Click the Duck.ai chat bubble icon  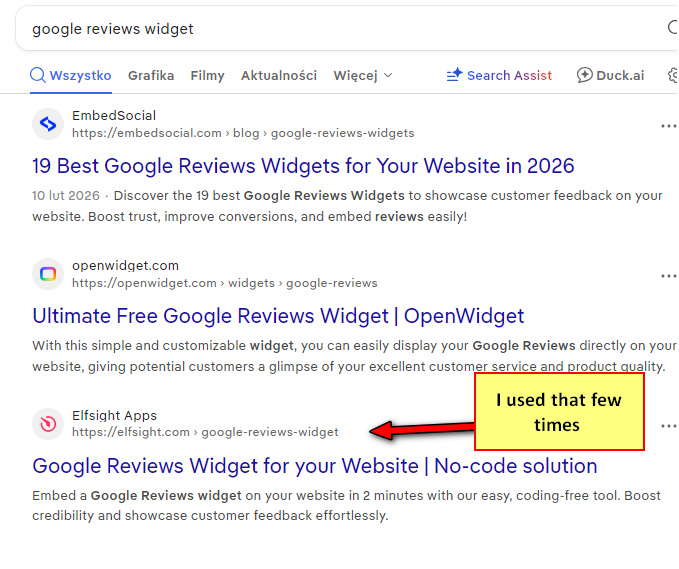click(585, 75)
